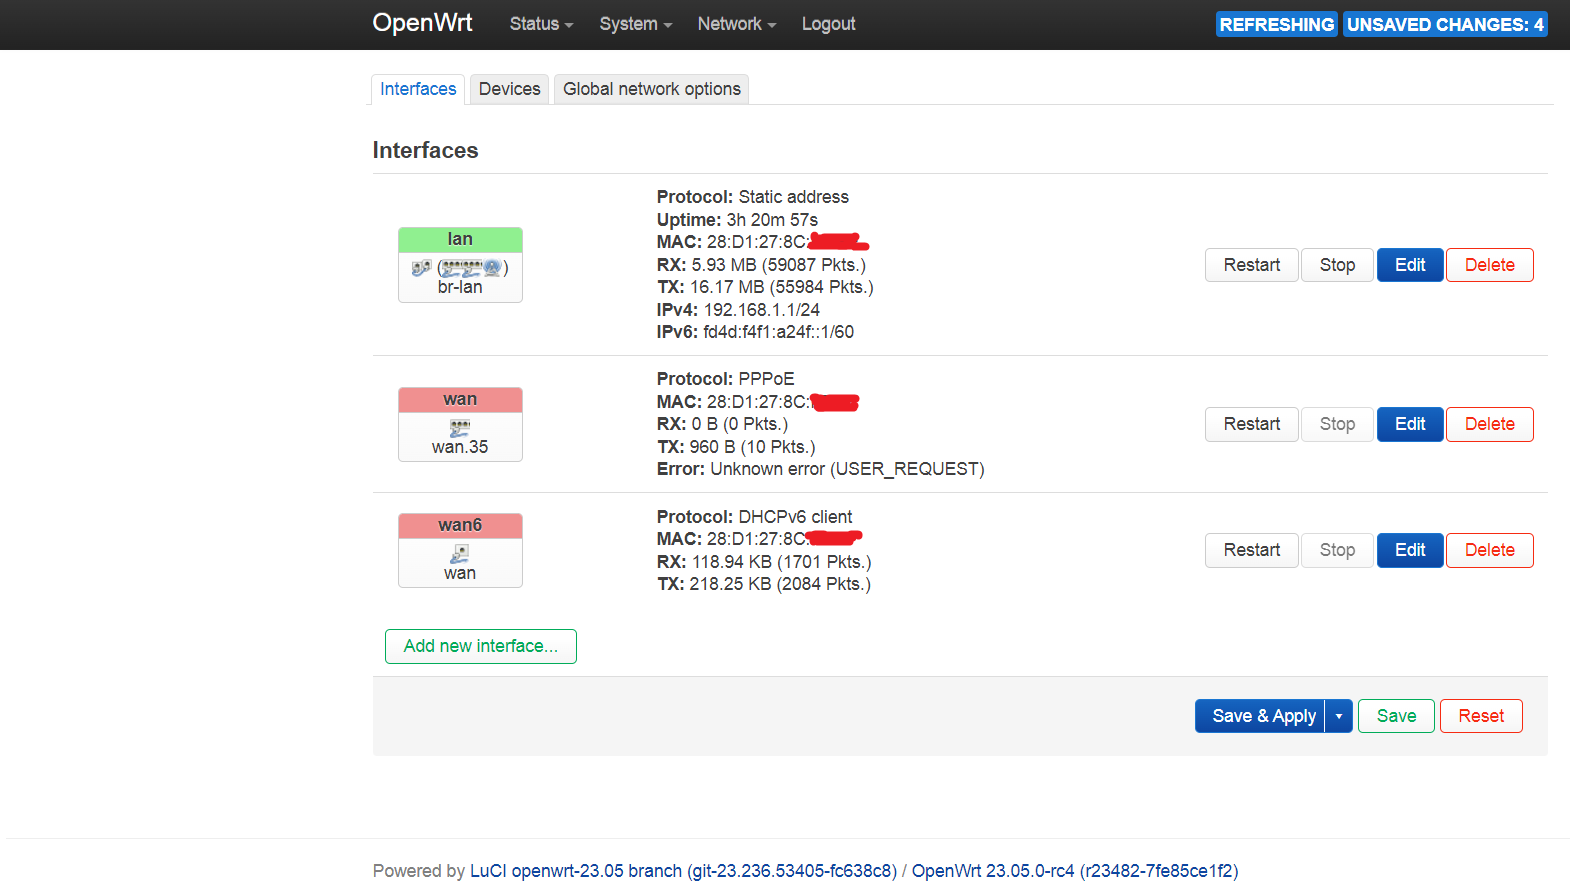Screen dimensions: 1570x893
Task: Restart the wan PPPoE interface
Action: tap(1252, 424)
